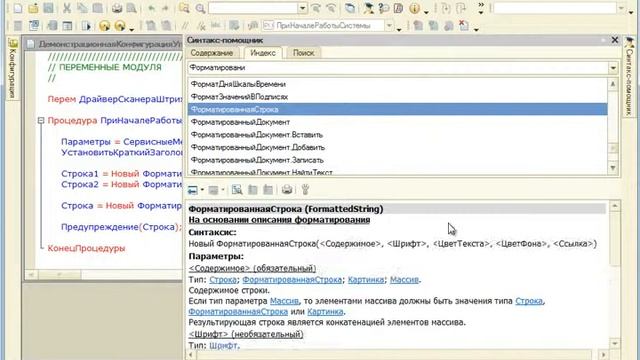Image resolution: width=640 pixels, height=360 pixels.
Task: Click the top toolbar search text field
Action: click(x=253, y=8)
